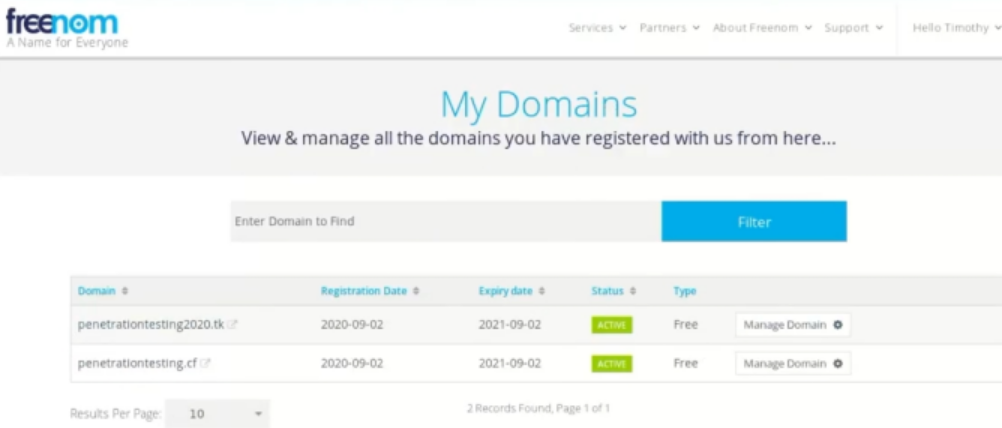Focus the Enter Domain to Find field
The image size is (1002, 428).
point(446,222)
